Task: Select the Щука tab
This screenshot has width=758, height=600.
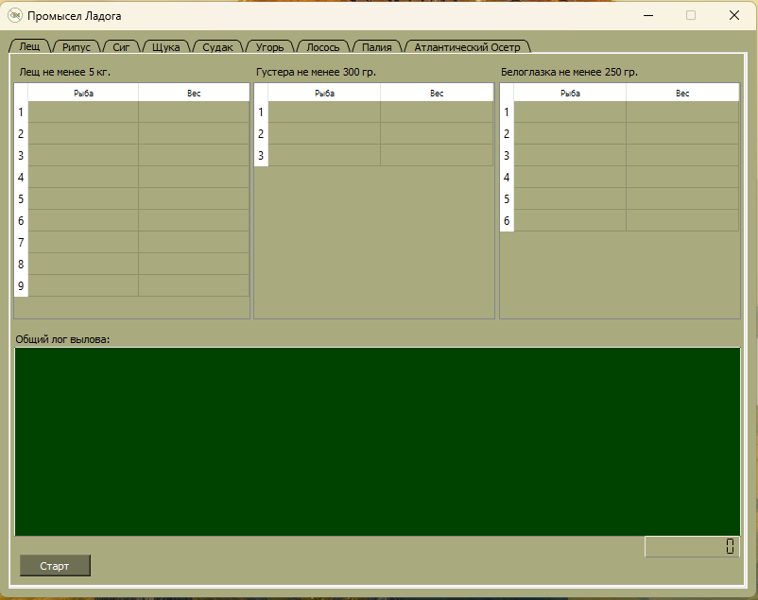Action: coord(166,47)
